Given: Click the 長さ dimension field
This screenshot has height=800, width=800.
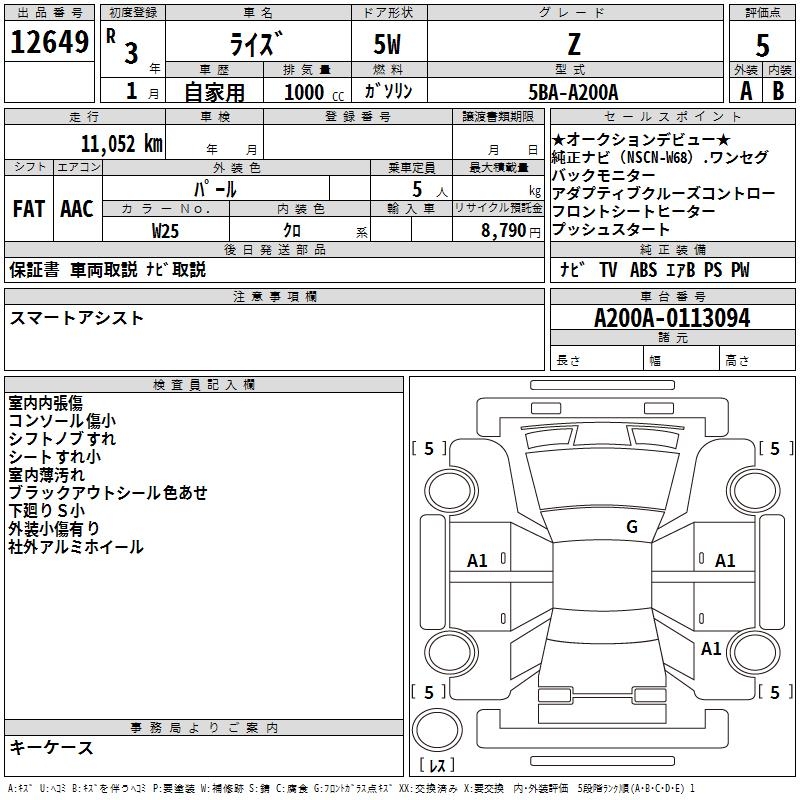Looking at the screenshot, I should (x=597, y=358).
